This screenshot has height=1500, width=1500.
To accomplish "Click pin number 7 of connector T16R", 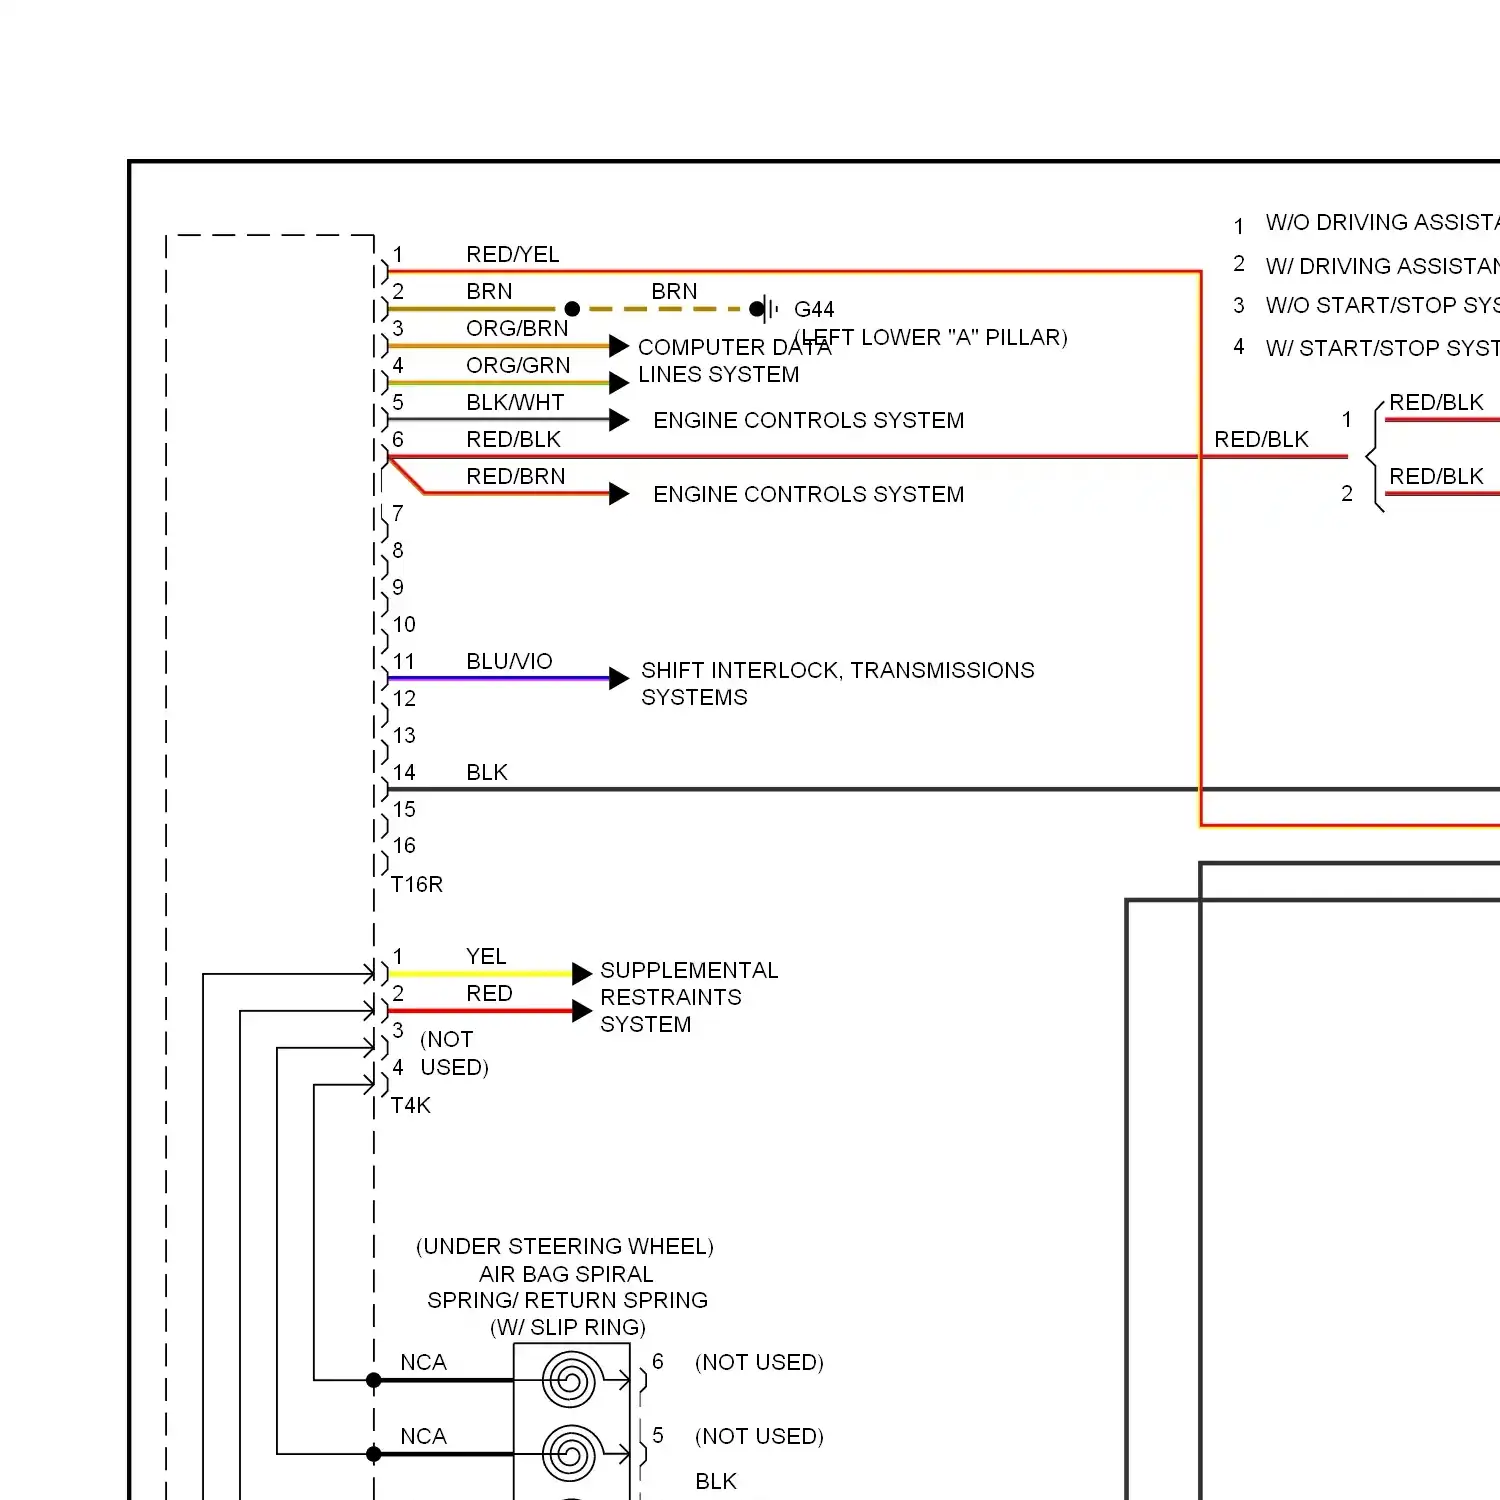I will pos(398,513).
